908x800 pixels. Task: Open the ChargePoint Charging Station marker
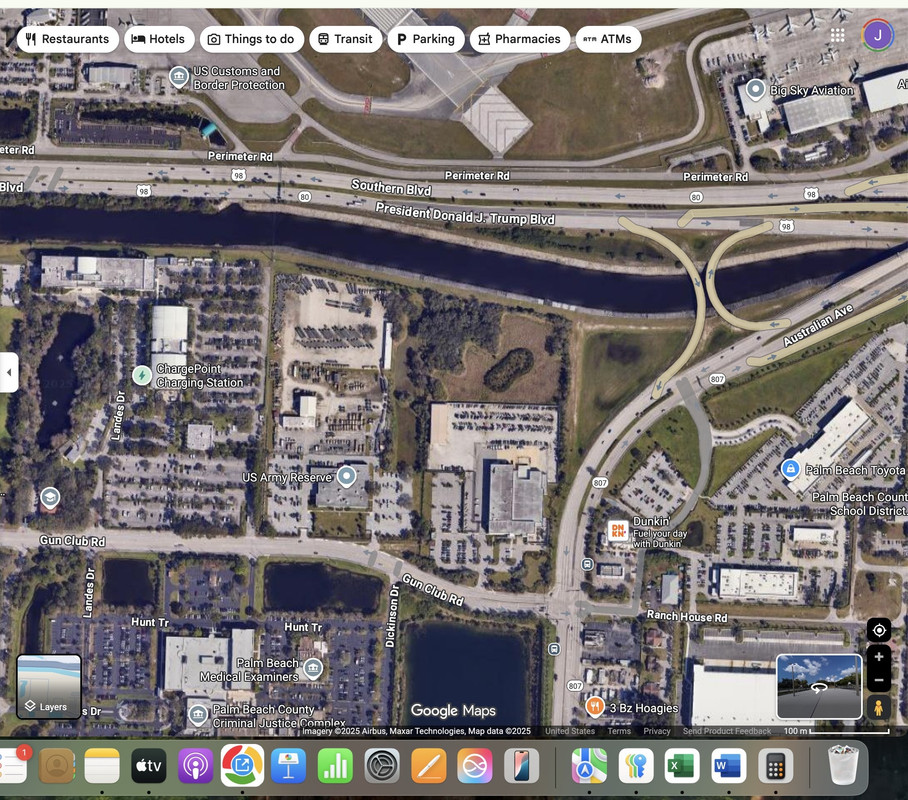pos(142,375)
